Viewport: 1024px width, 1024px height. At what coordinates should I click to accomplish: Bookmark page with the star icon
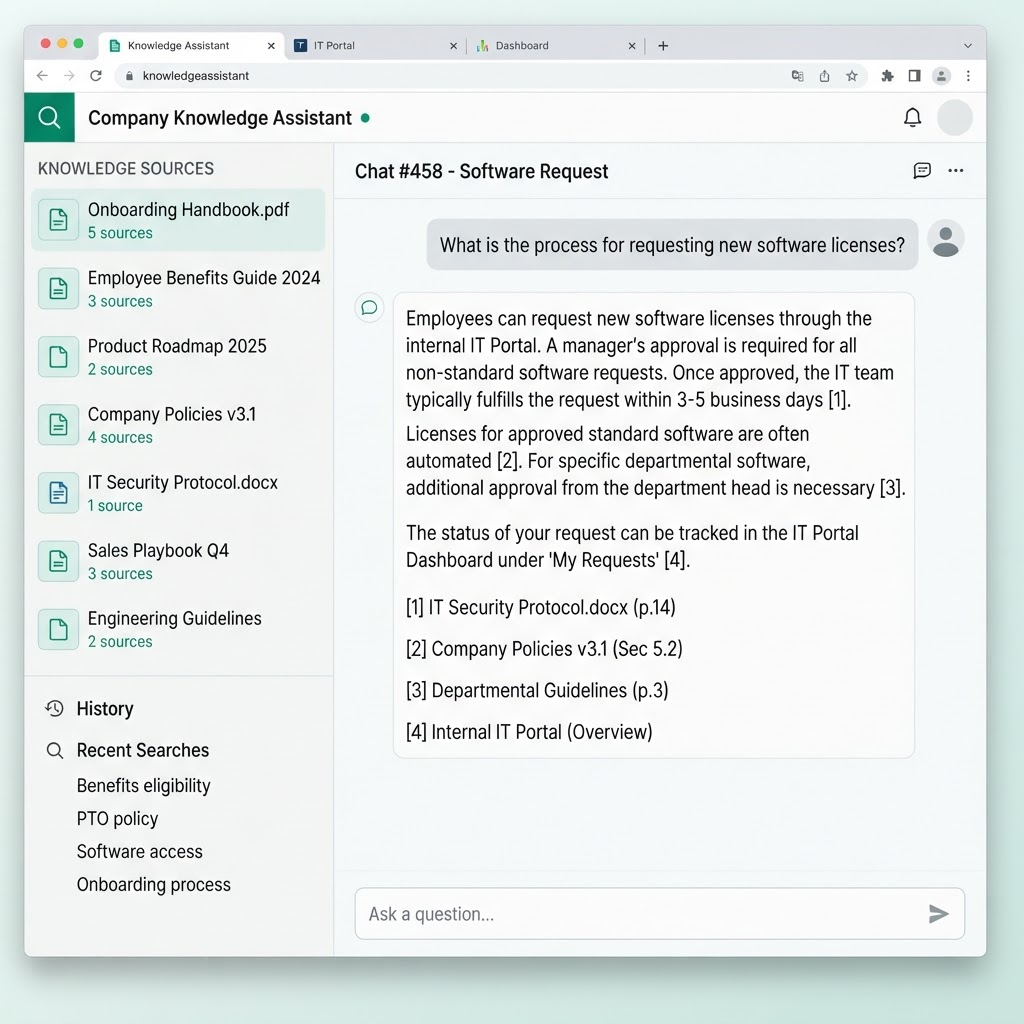pos(852,76)
